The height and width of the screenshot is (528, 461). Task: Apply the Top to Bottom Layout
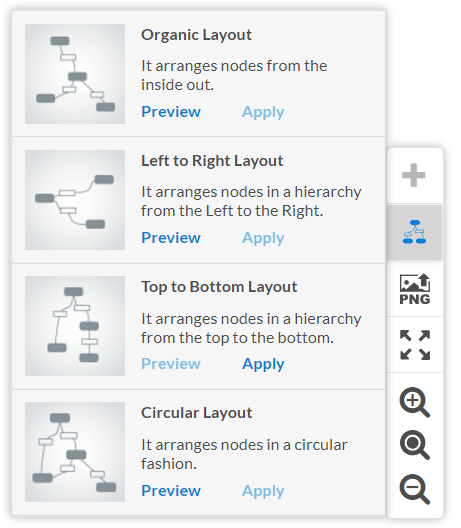(x=263, y=364)
